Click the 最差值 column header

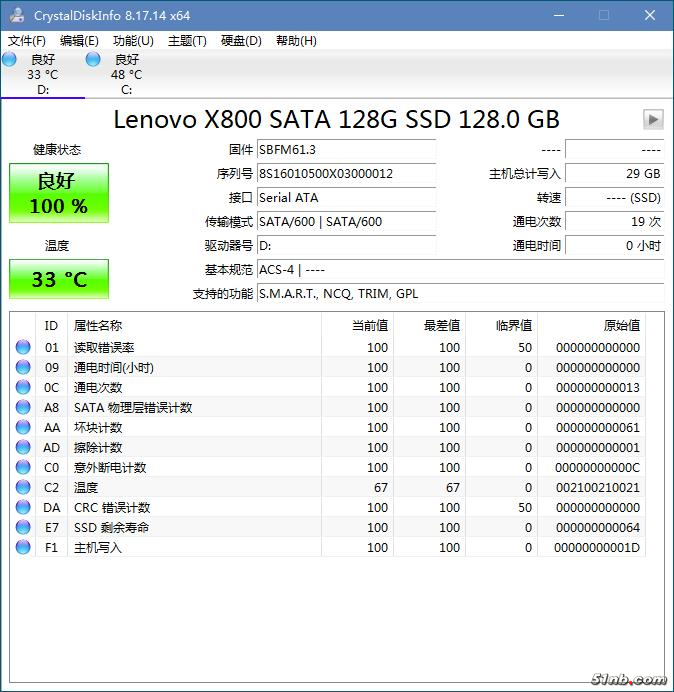tap(429, 326)
